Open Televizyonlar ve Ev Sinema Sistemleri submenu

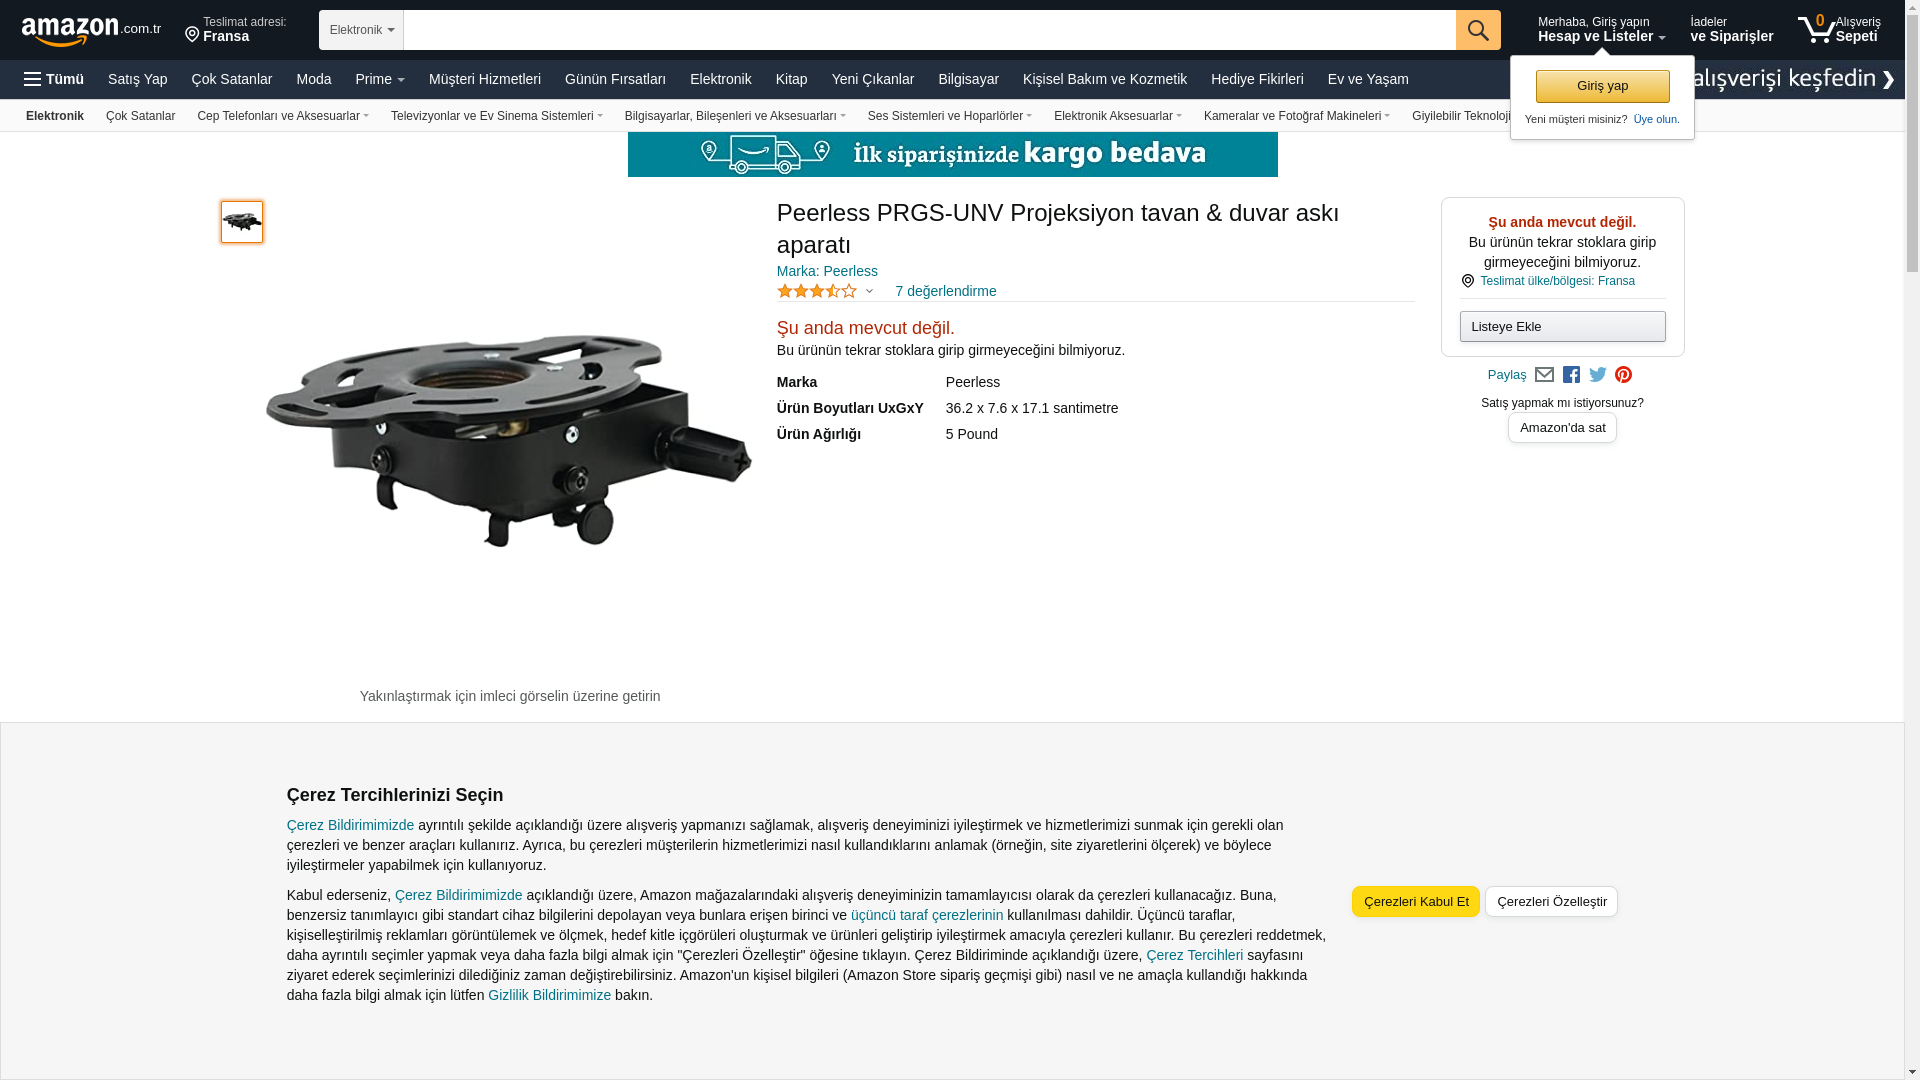click(497, 116)
